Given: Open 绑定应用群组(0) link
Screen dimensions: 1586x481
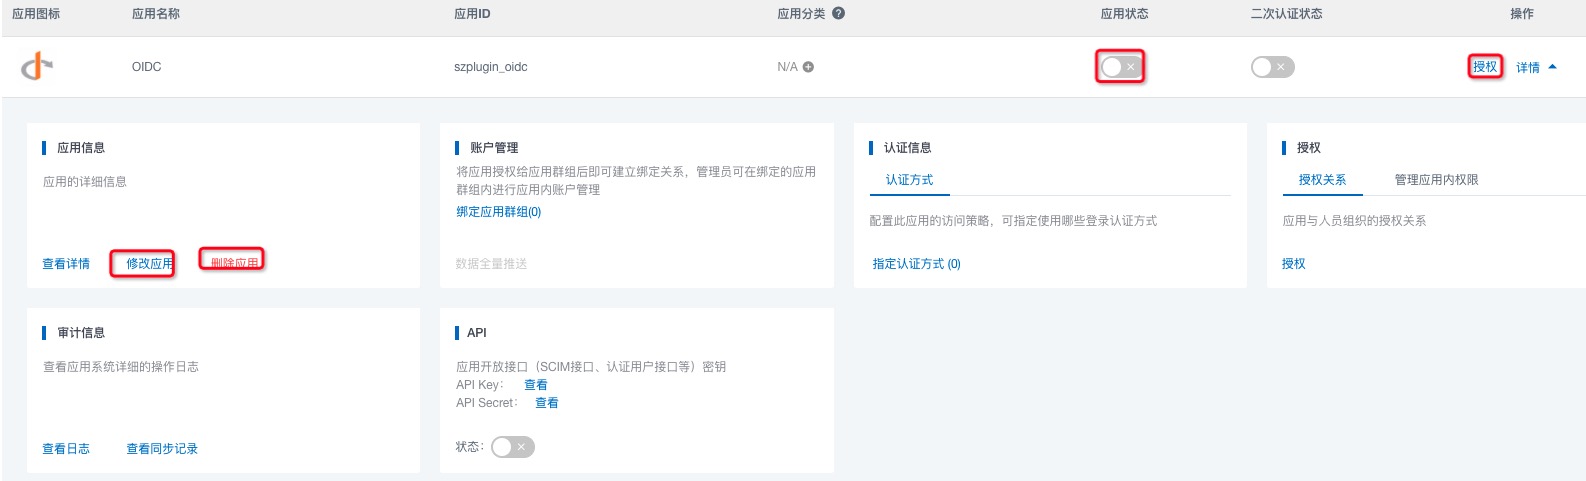Looking at the screenshot, I should pos(499,212).
